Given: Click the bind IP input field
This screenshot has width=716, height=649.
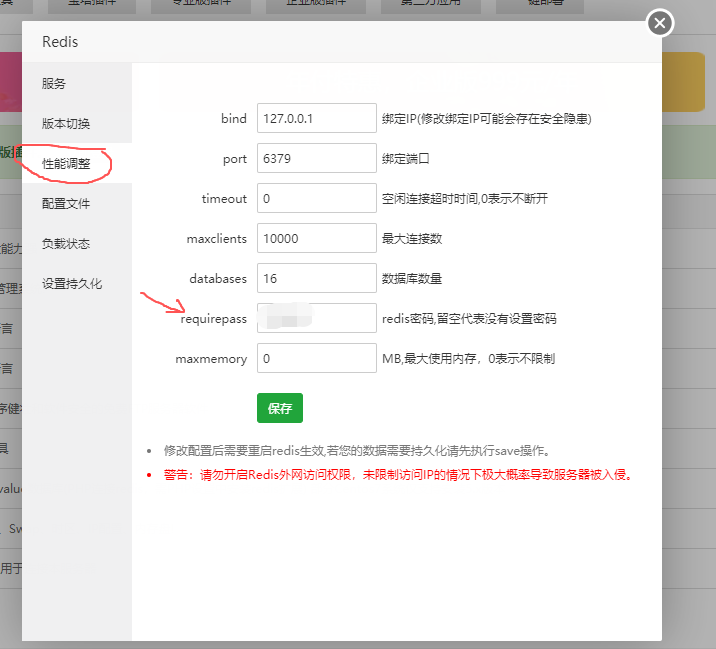Looking at the screenshot, I should tap(316, 118).
